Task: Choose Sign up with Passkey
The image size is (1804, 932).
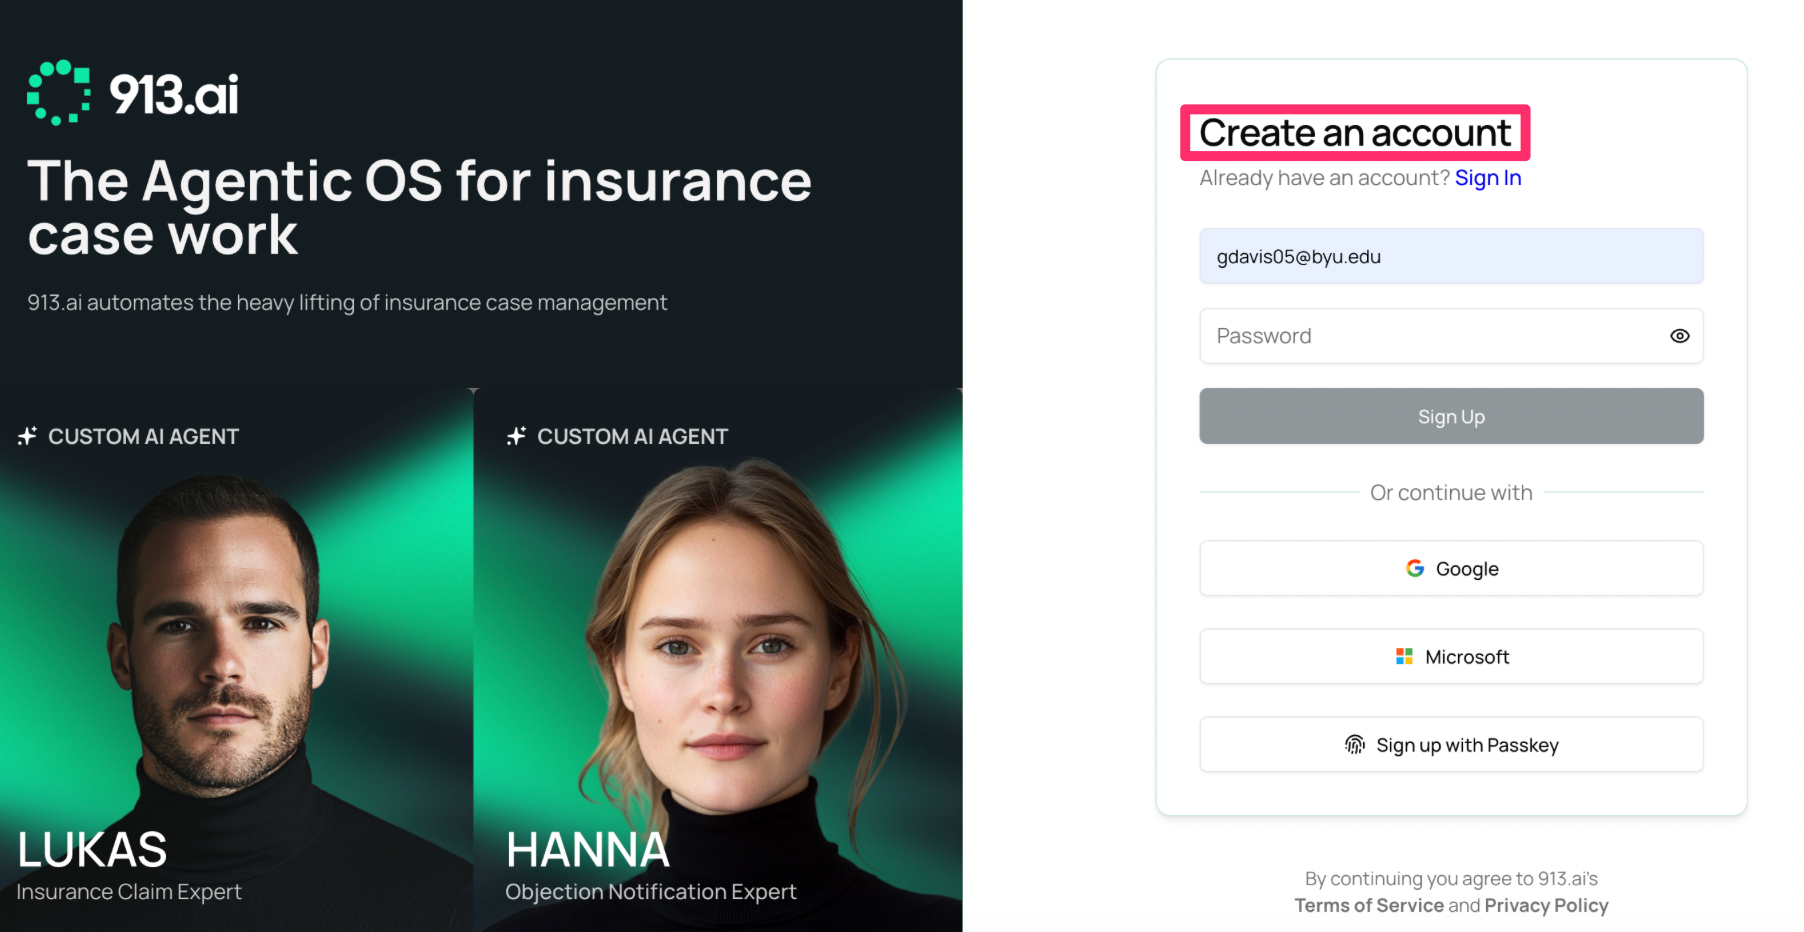Action: point(1451,744)
